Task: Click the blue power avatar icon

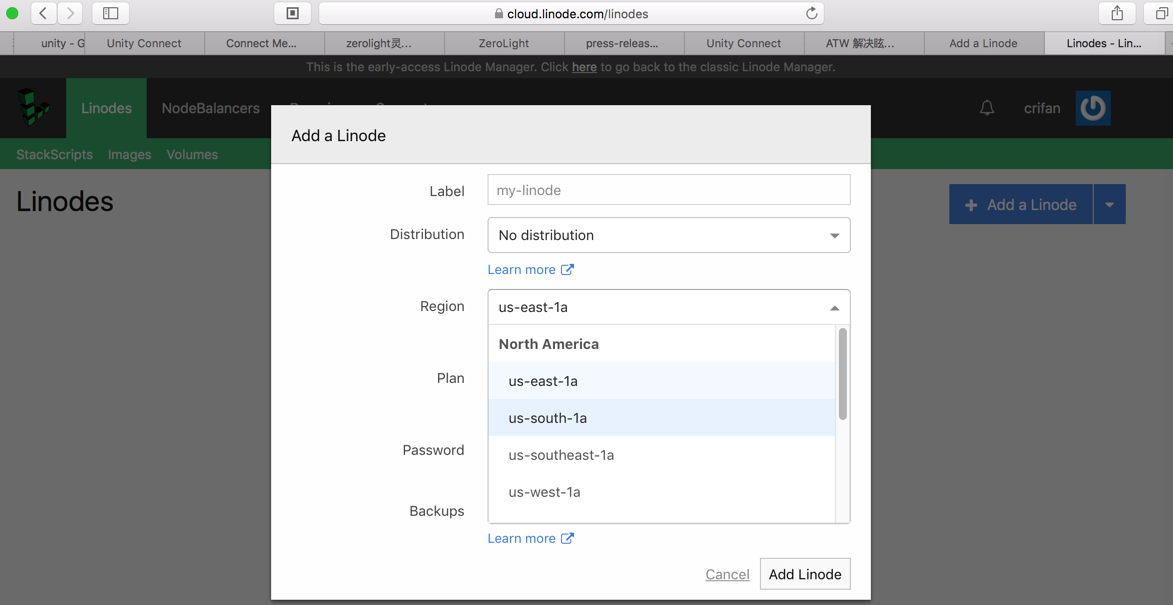Action: (1093, 108)
